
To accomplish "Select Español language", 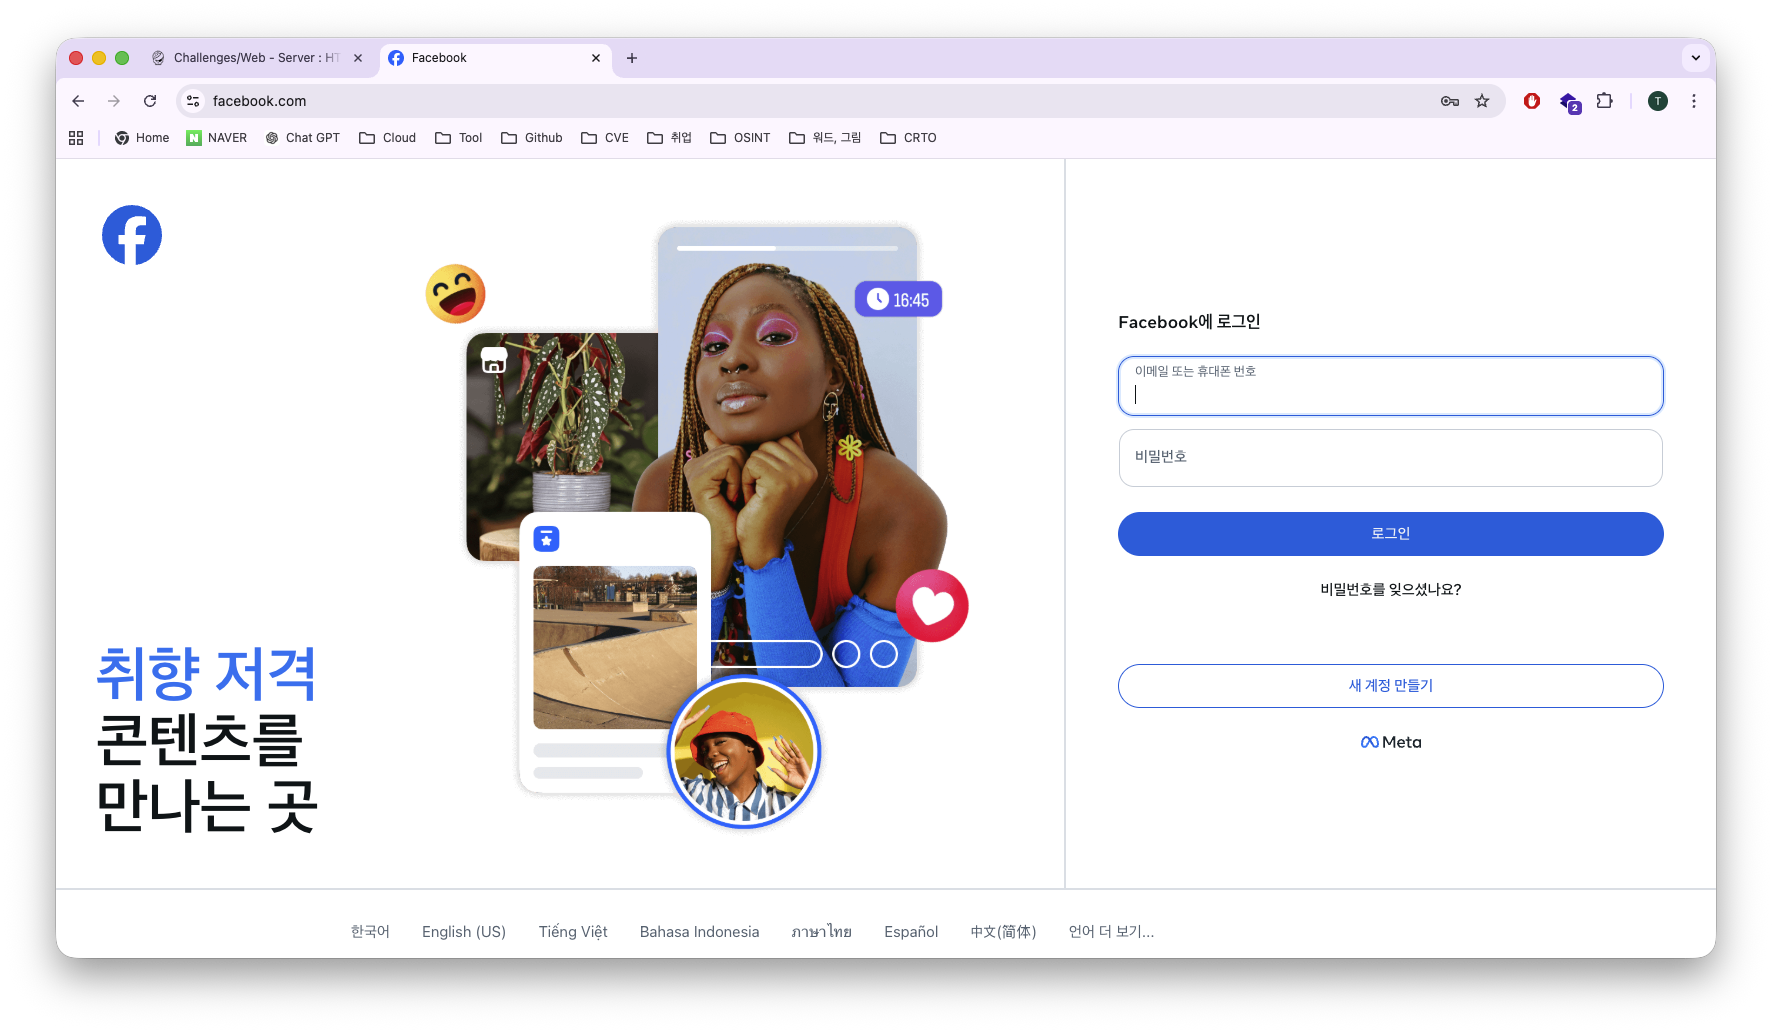I will 911,932.
